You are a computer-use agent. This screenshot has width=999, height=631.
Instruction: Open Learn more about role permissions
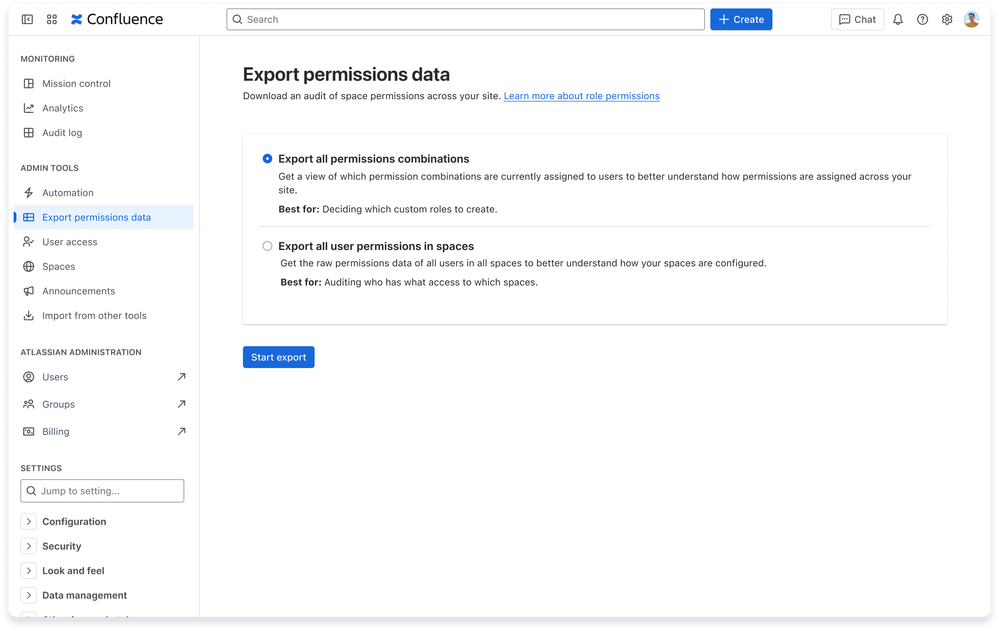pos(581,96)
